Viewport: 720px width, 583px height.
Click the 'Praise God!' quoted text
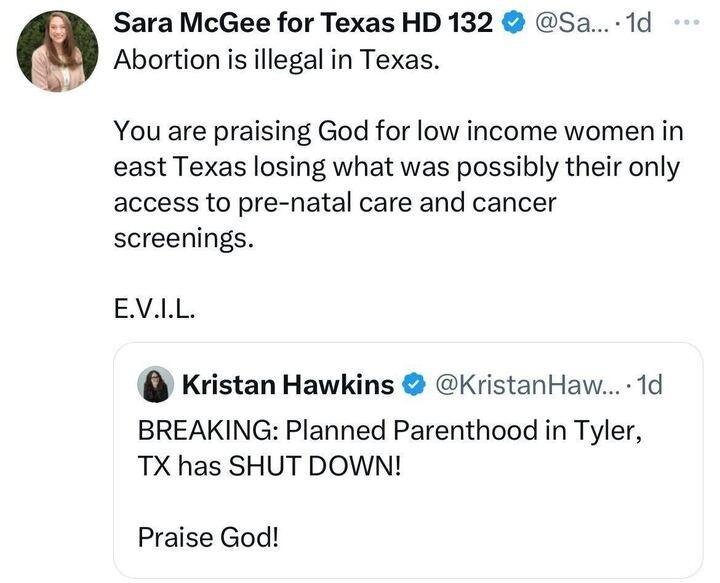tap(209, 538)
